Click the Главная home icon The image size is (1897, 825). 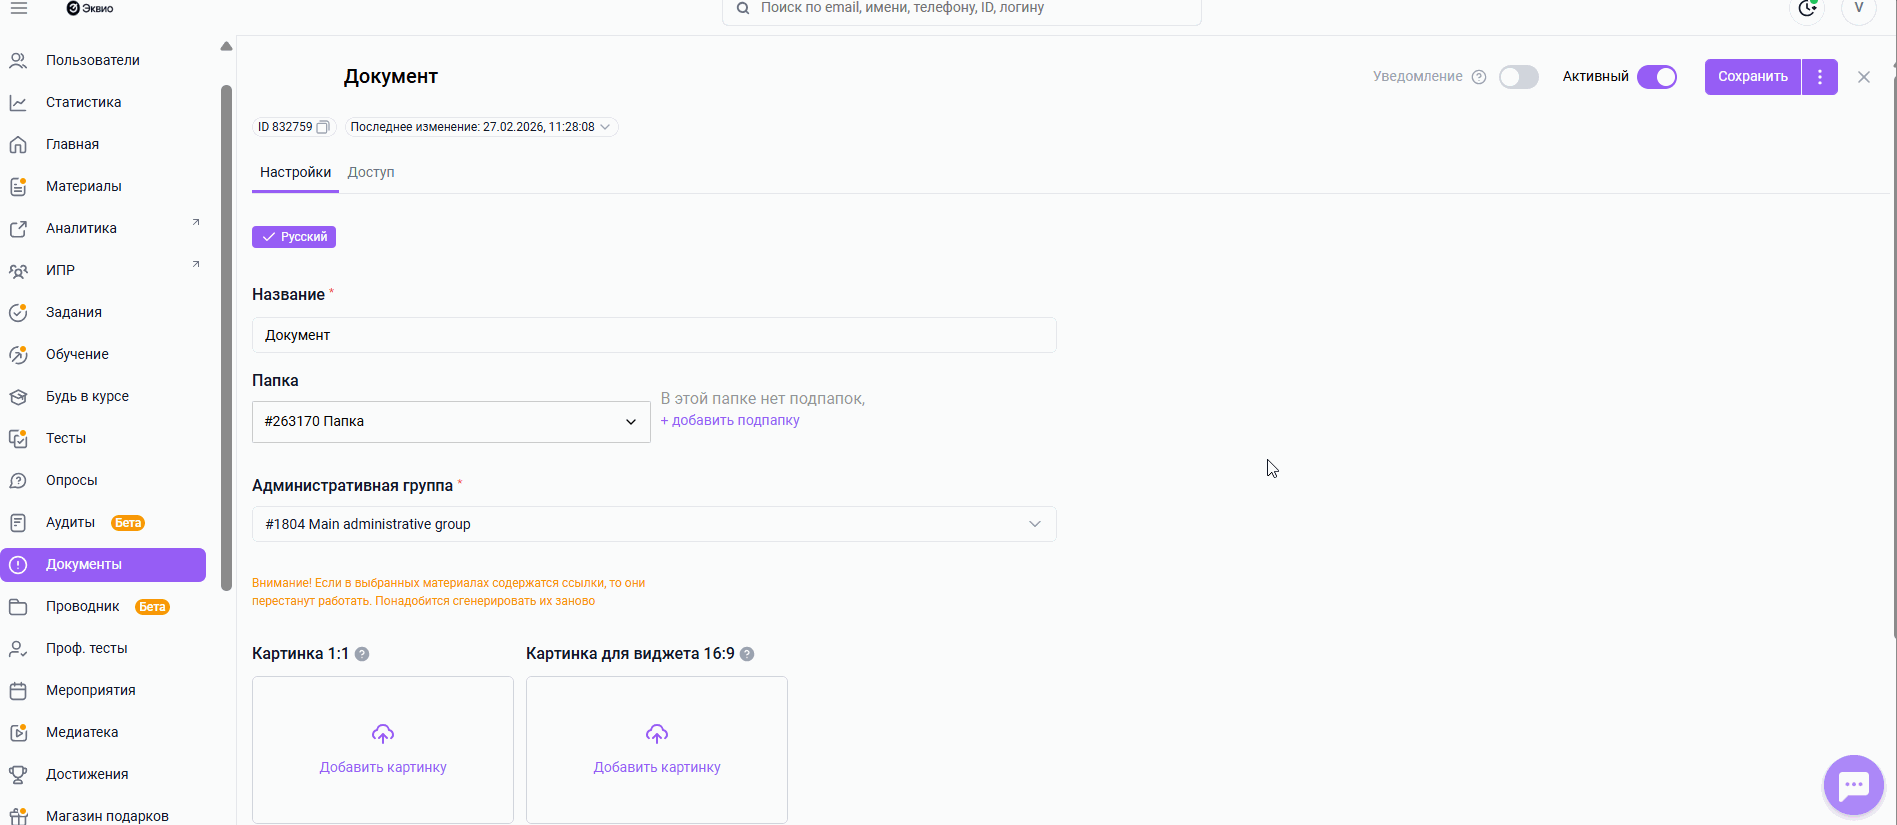(x=18, y=144)
